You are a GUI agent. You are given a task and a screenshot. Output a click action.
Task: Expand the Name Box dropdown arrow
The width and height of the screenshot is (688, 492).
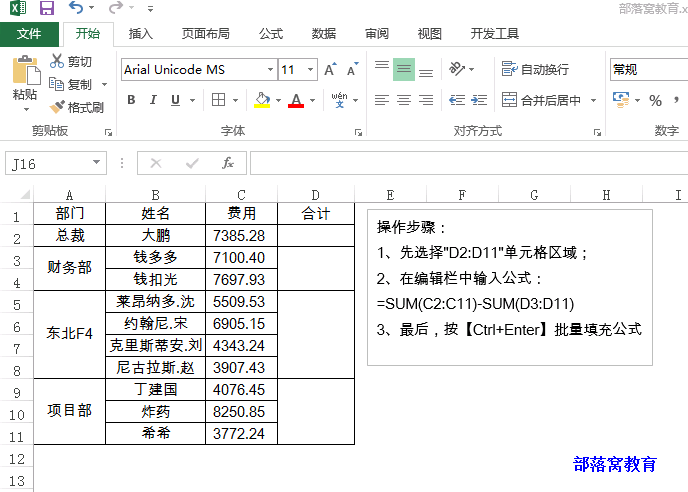(97, 162)
